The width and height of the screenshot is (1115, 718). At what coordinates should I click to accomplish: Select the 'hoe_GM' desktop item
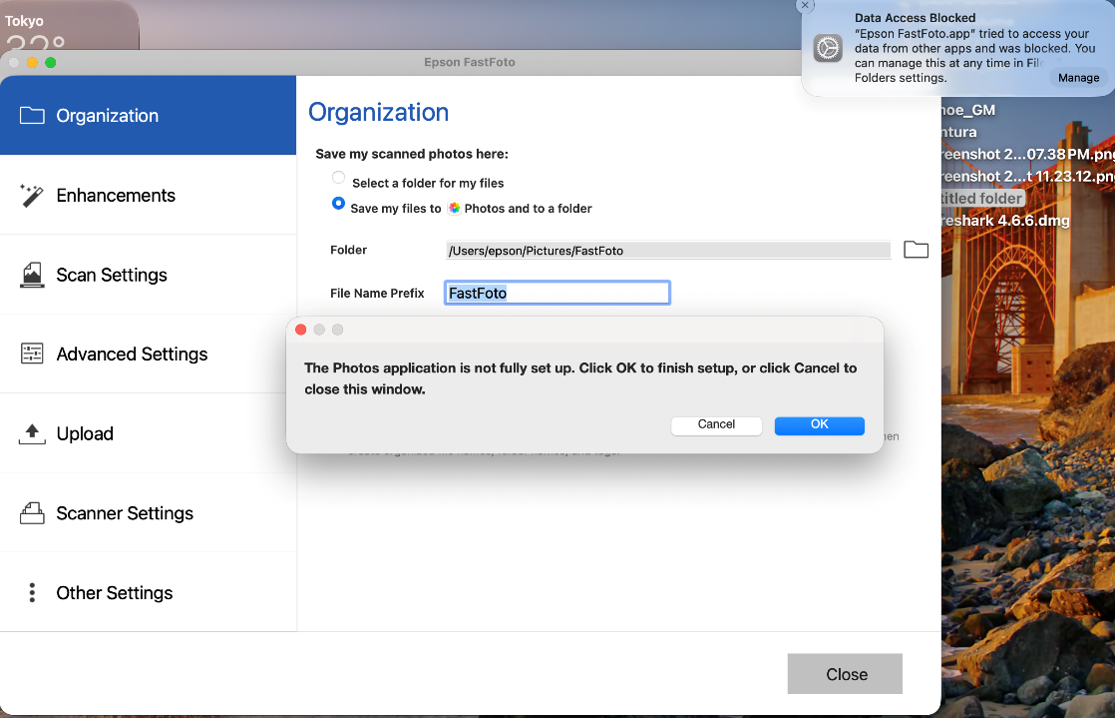pos(968,110)
